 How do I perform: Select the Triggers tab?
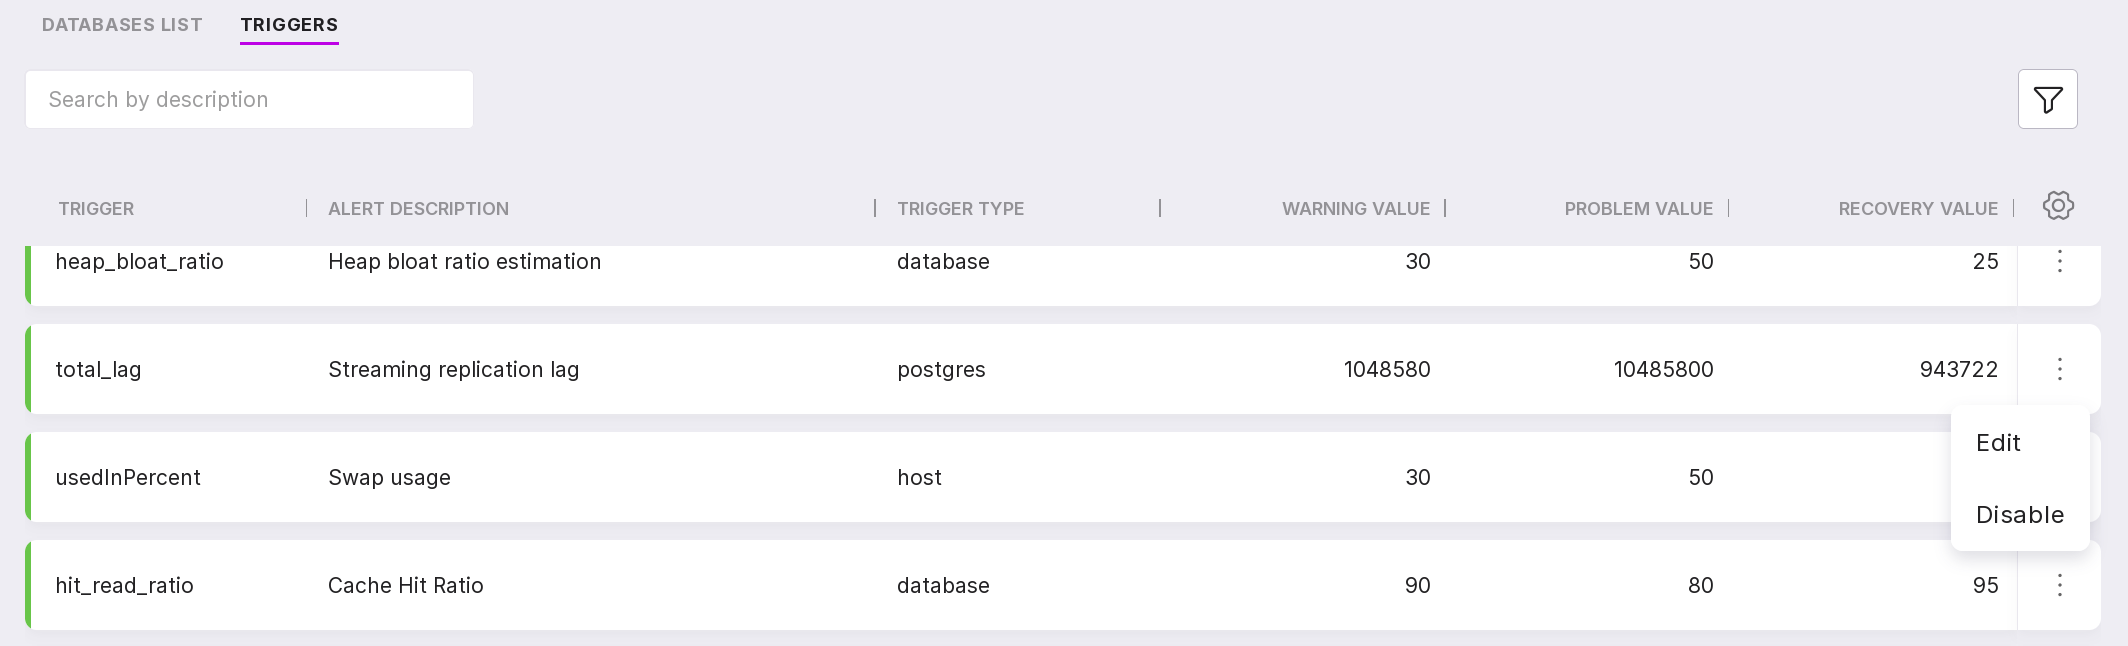click(289, 25)
